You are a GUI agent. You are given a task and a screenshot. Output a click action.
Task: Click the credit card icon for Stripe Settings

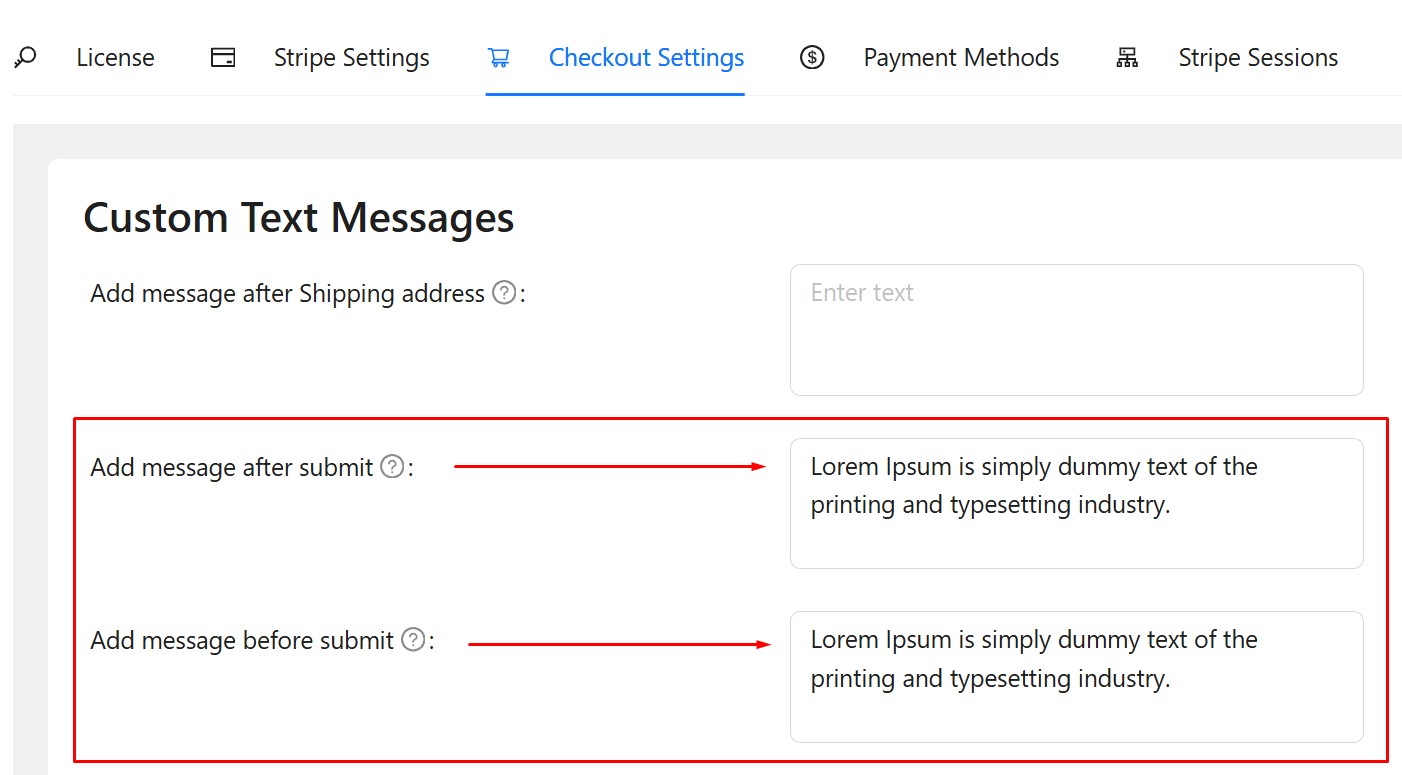(x=223, y=58)
